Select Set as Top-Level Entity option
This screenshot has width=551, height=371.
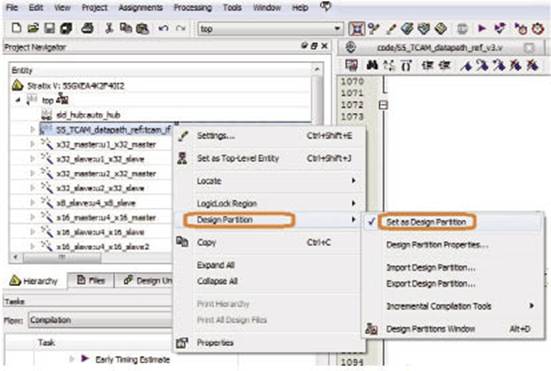(x=238, y=158)
